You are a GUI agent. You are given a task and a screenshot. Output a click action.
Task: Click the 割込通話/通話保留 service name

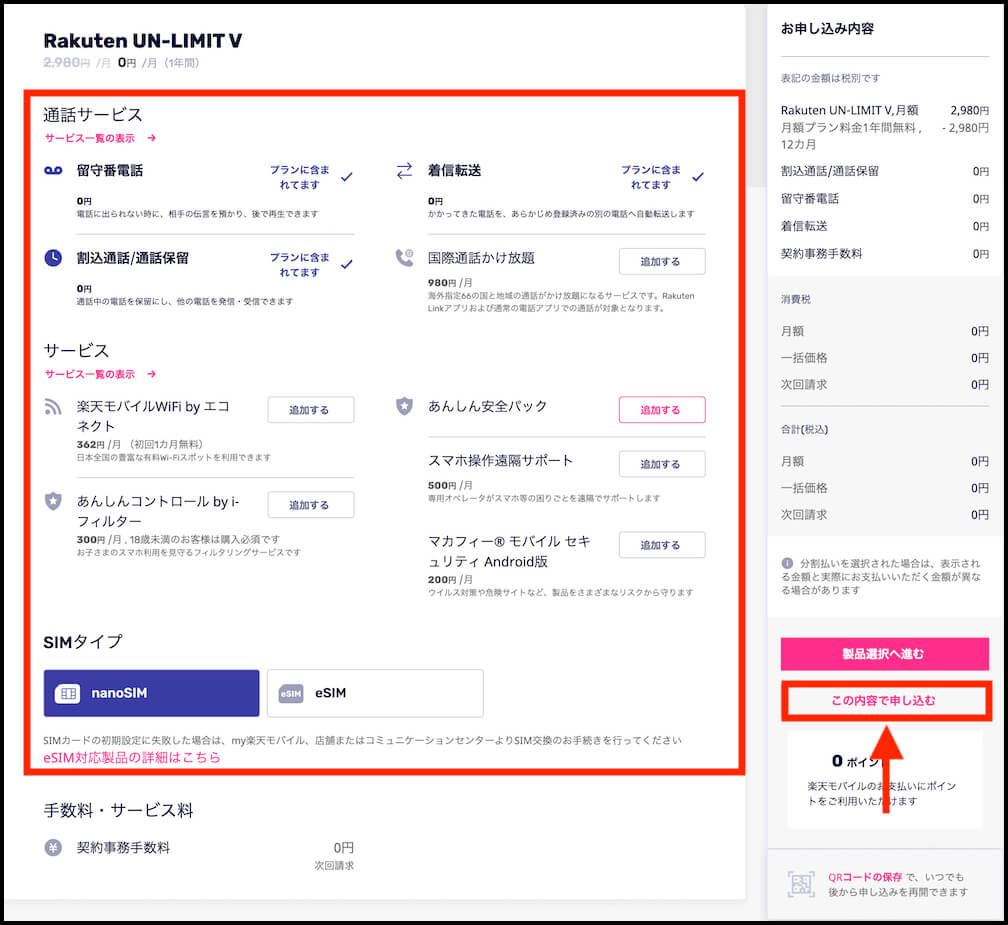point(132,258)
